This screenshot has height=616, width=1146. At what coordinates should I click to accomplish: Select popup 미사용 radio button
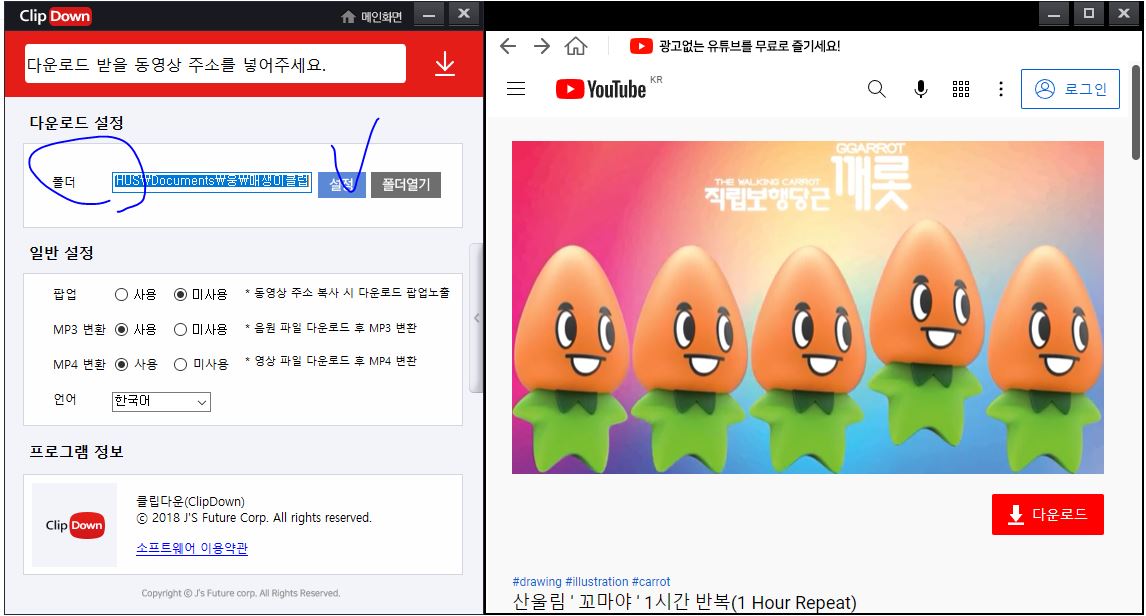(180, 294)
